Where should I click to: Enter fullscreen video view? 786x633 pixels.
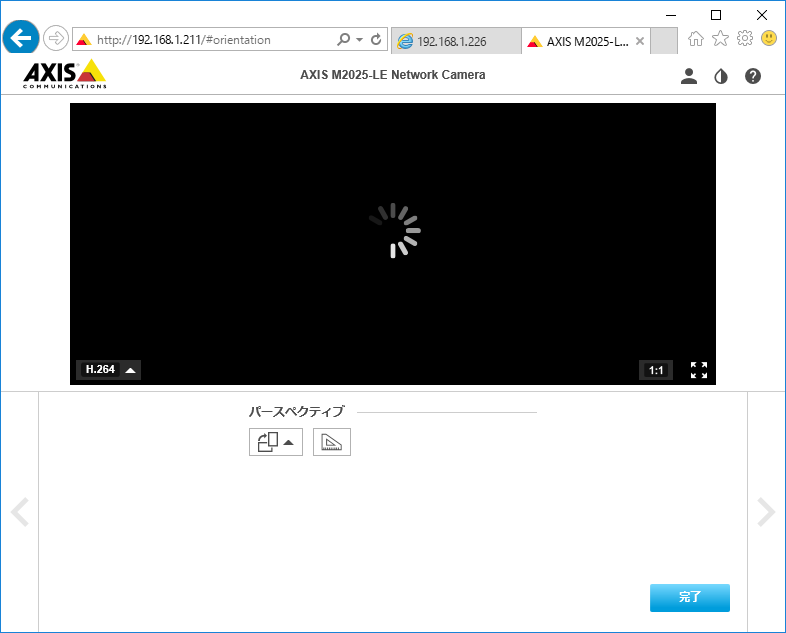point(699,370)
